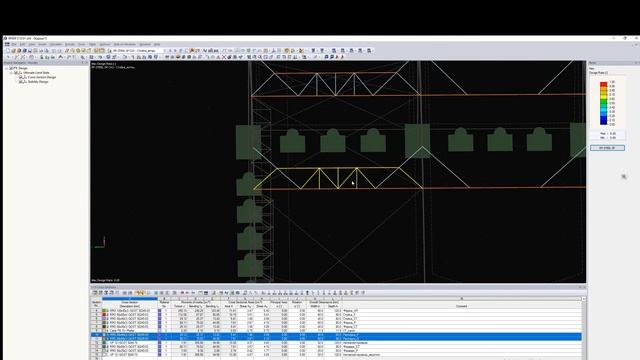Close the Project Navigator panel
This screenshot has height=360, width=640.
(86, 63)
